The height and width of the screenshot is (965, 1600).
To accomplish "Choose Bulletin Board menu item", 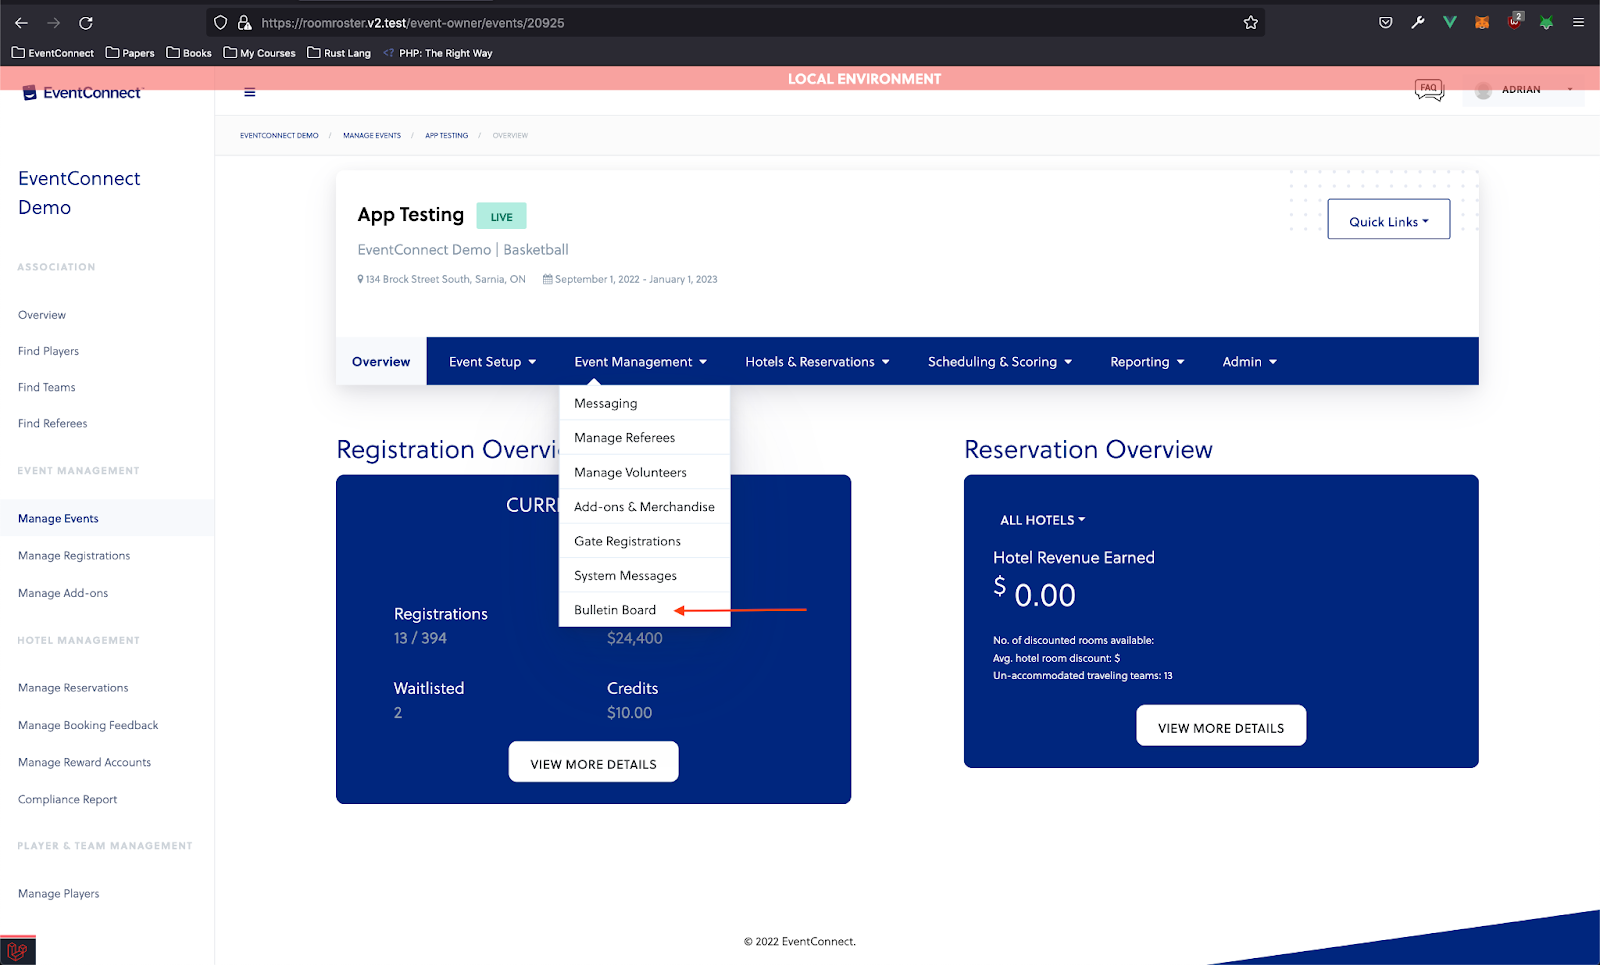I will 644,610.
